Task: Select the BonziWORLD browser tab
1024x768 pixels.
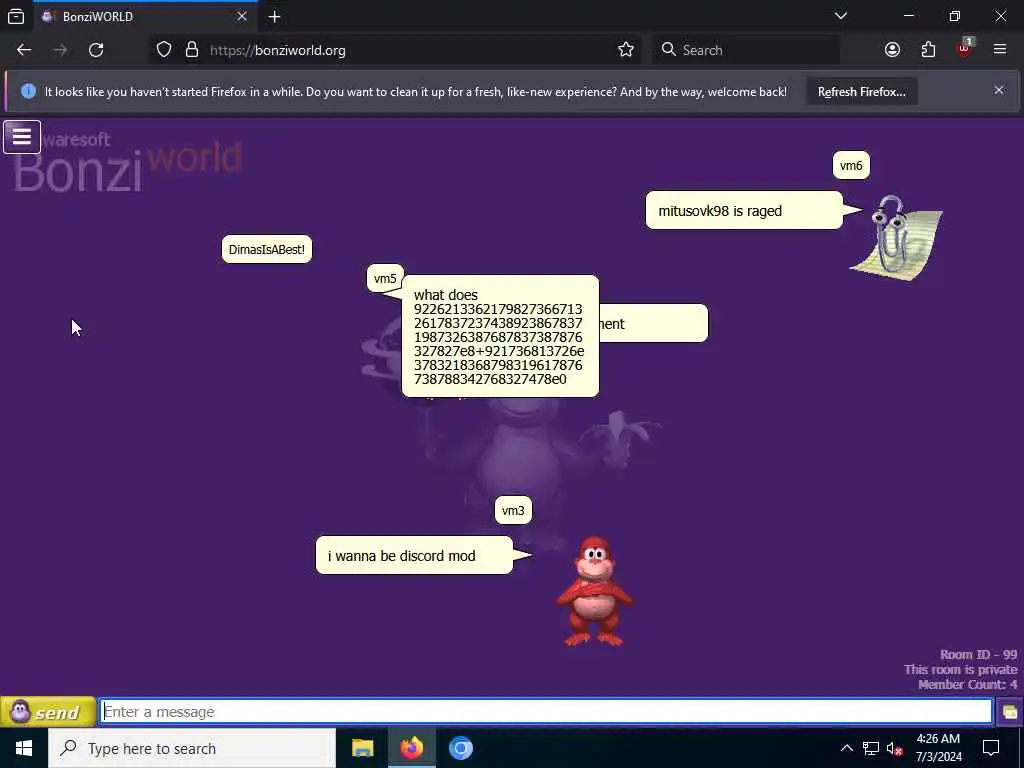Action: [x=145, y=16]
